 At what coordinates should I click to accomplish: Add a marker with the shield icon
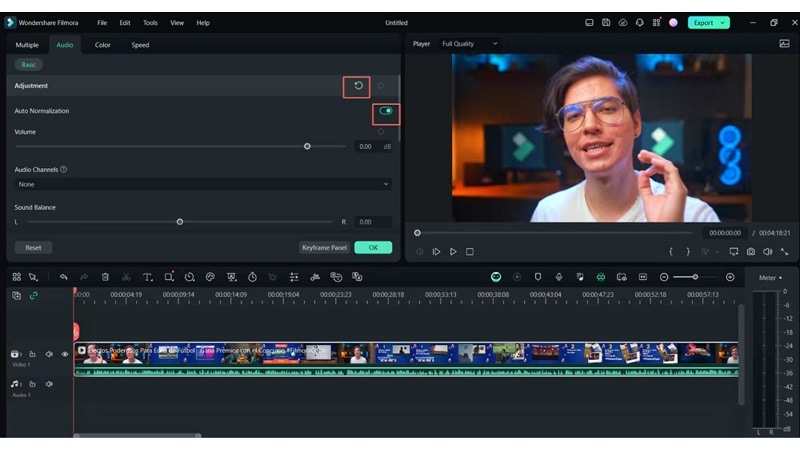point(538,277)
